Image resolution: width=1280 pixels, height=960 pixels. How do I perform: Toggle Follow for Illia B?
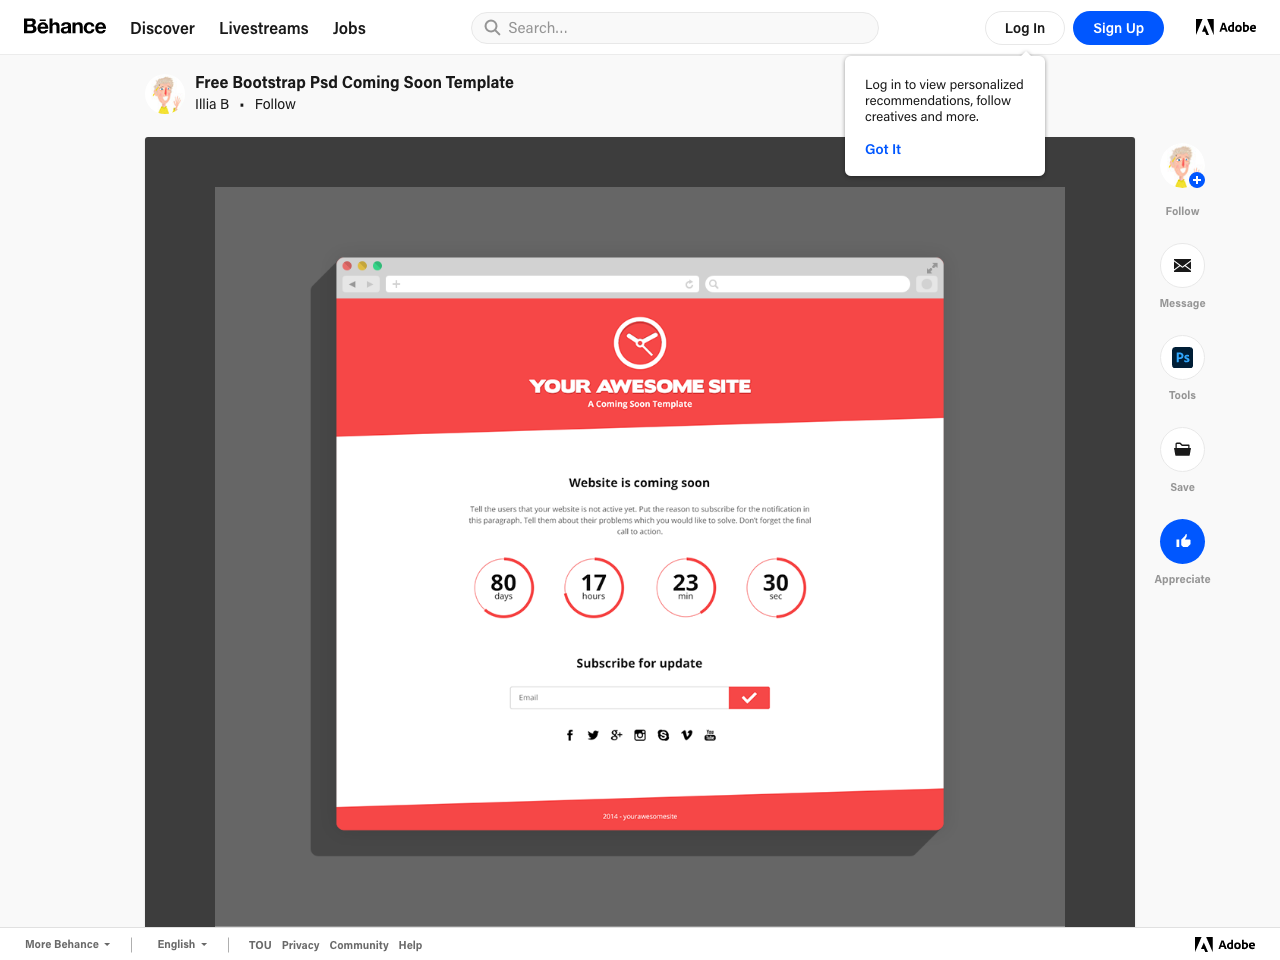coord(274,104)
